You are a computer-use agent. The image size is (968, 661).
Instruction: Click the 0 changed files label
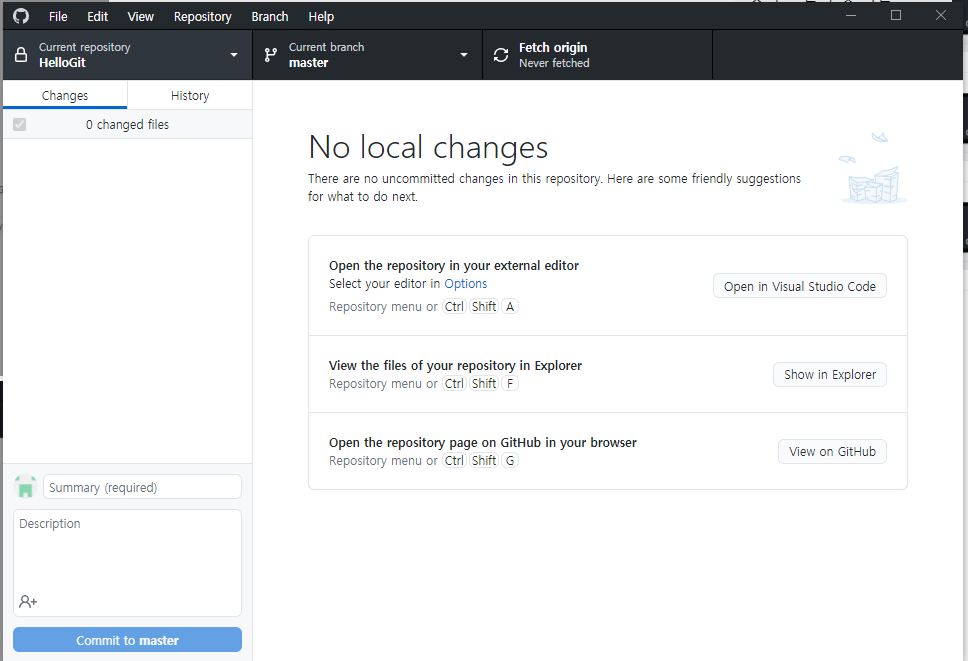(x=127, y=125)
